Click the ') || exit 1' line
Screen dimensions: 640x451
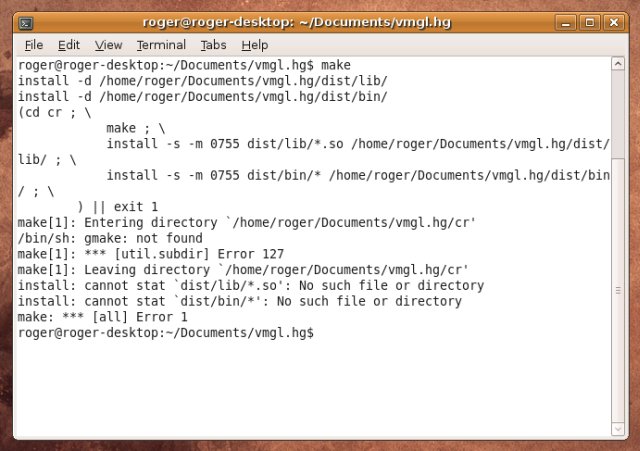click(118, 207)
